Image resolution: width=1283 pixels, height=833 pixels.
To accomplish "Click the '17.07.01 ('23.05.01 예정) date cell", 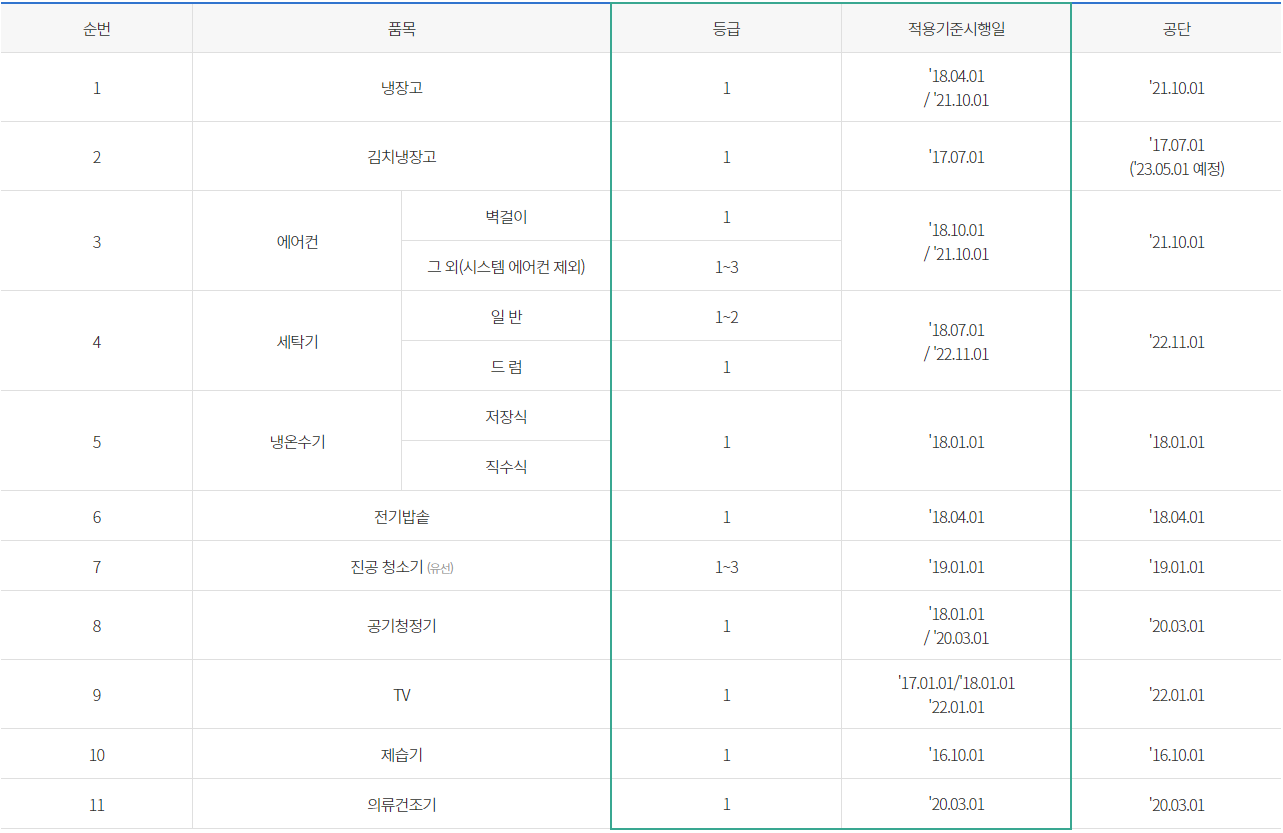I will click(x=1176, y=156).
